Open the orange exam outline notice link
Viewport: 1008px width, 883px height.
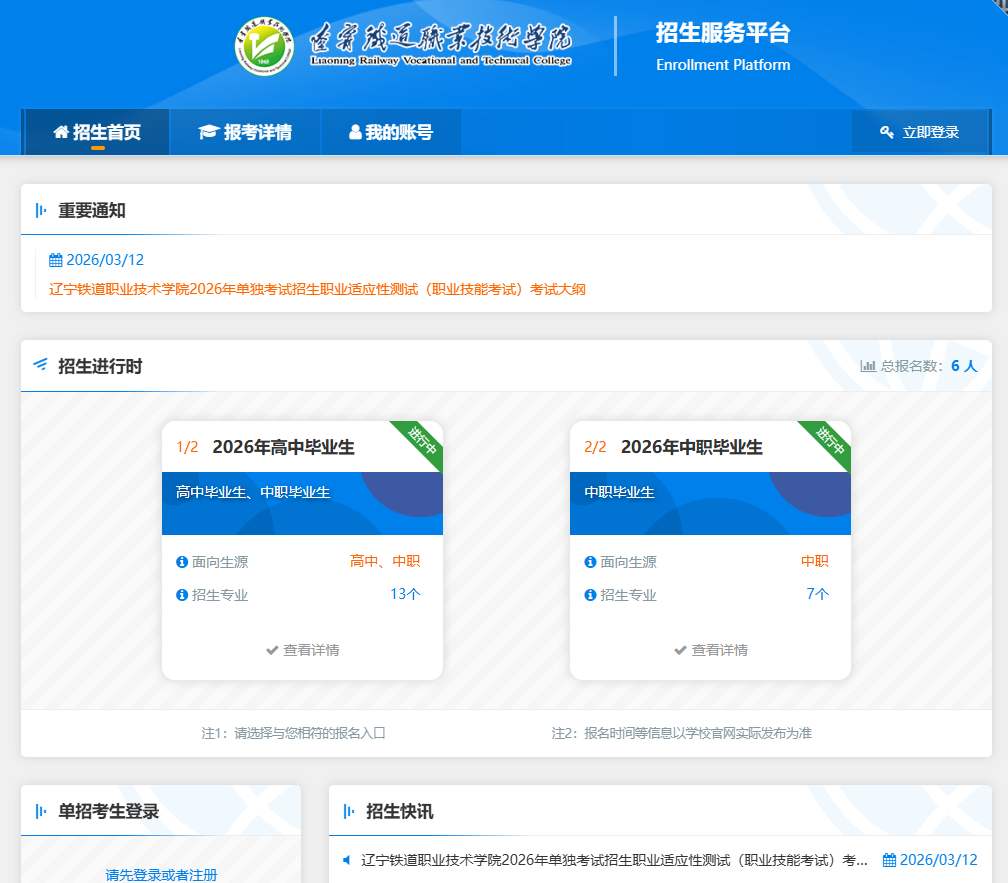tap(317, 290)
